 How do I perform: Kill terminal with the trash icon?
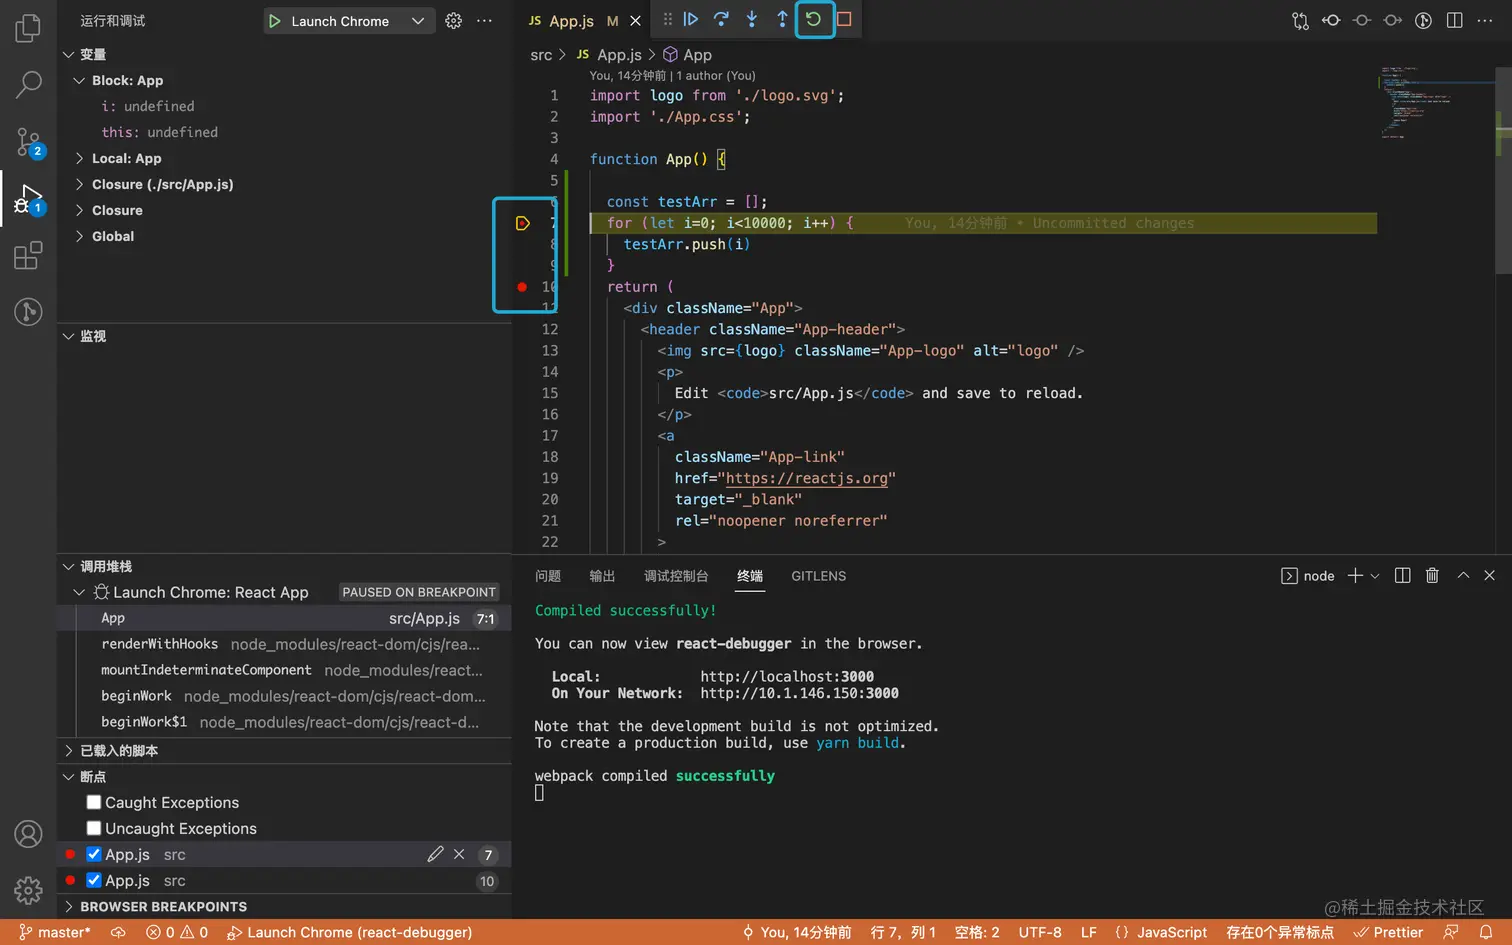tap(1432, 575)
